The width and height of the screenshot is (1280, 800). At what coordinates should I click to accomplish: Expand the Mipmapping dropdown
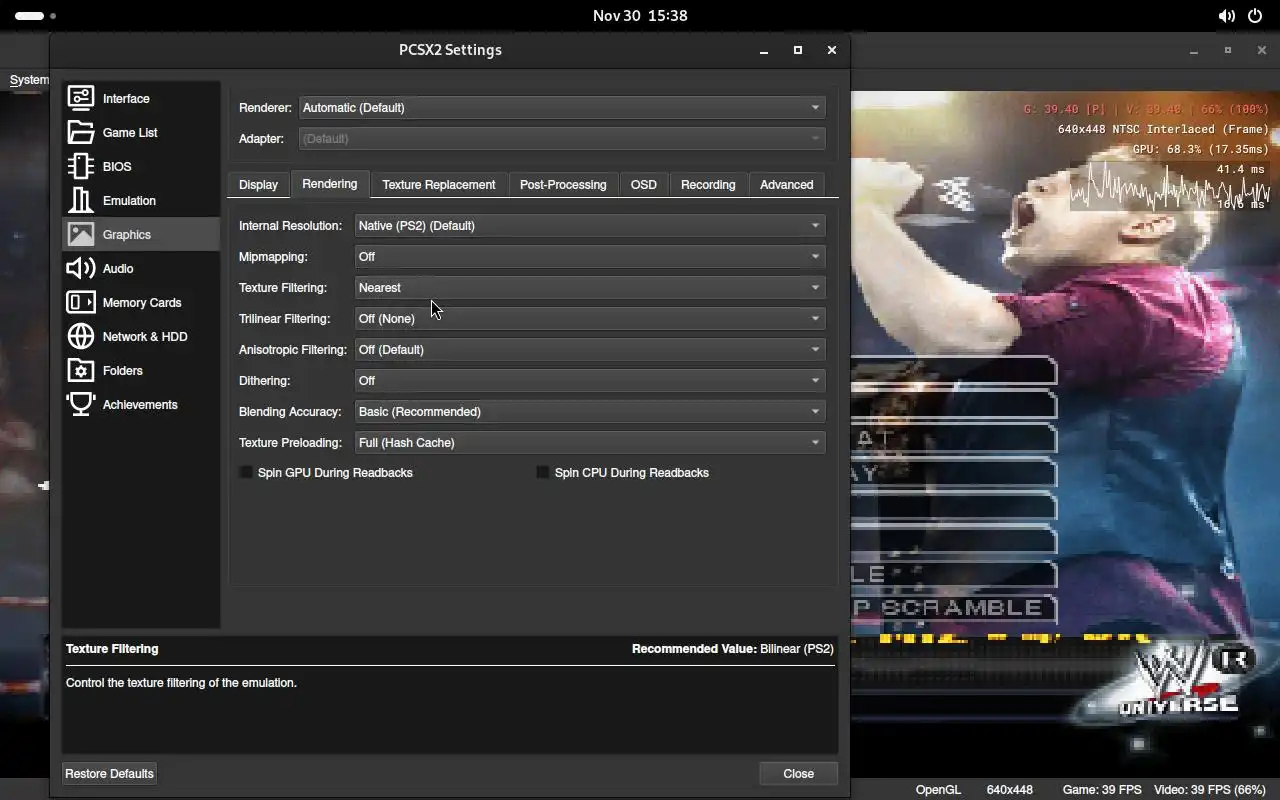pos(590,256)
